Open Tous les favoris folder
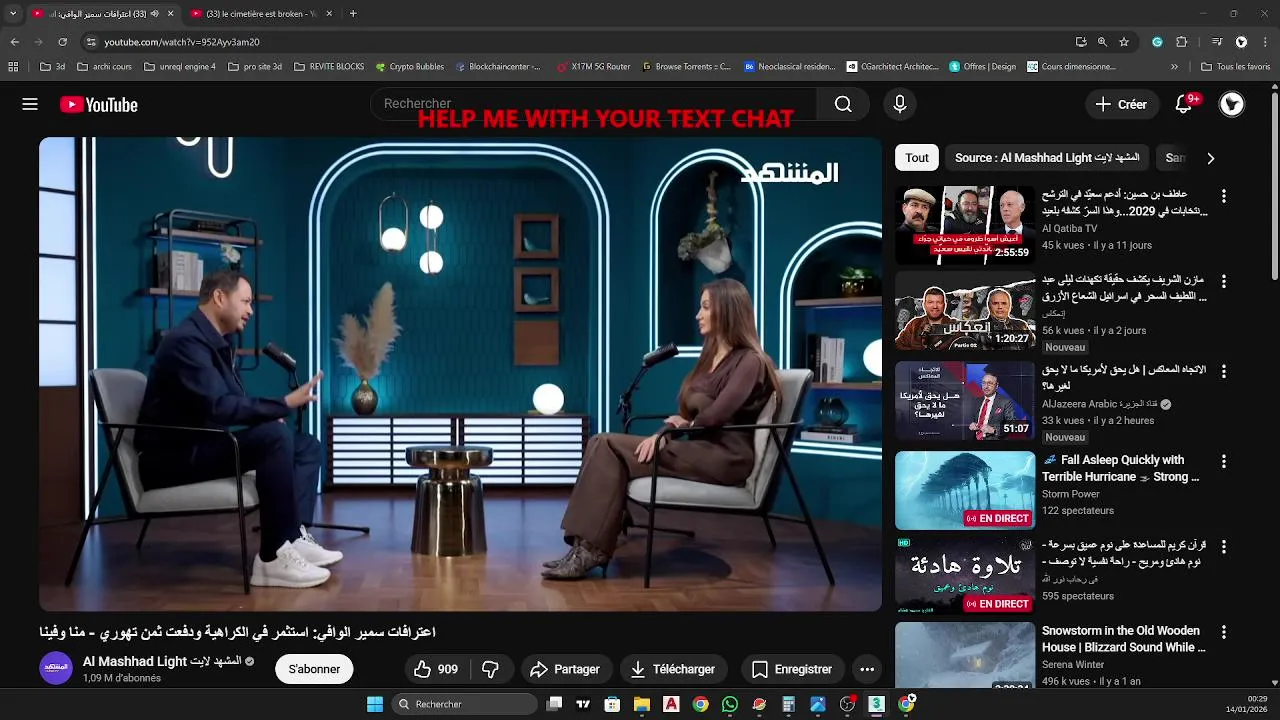 1236,67
